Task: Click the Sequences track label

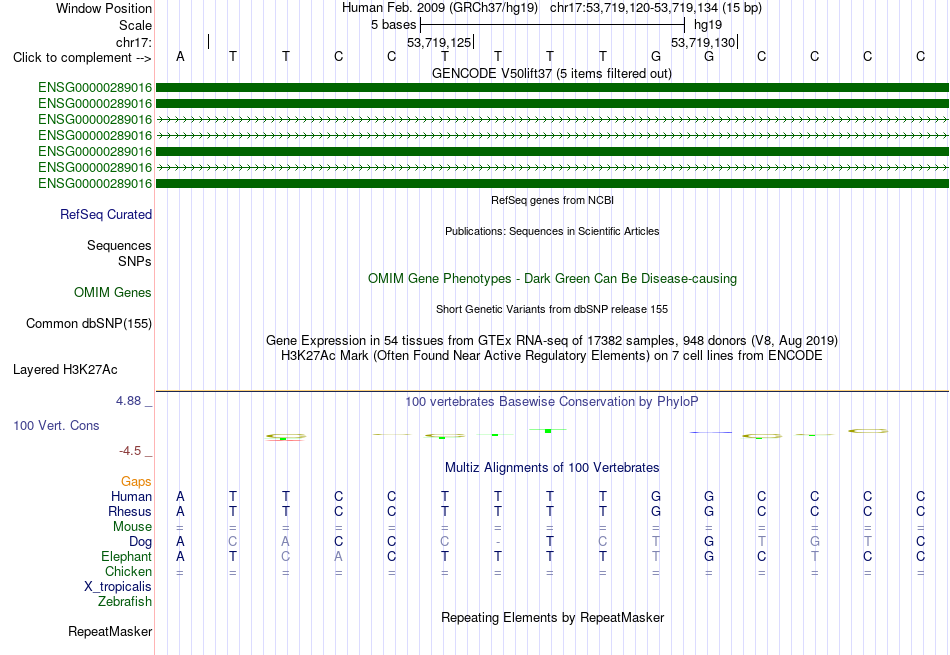Action: click(x=119, y=245)
